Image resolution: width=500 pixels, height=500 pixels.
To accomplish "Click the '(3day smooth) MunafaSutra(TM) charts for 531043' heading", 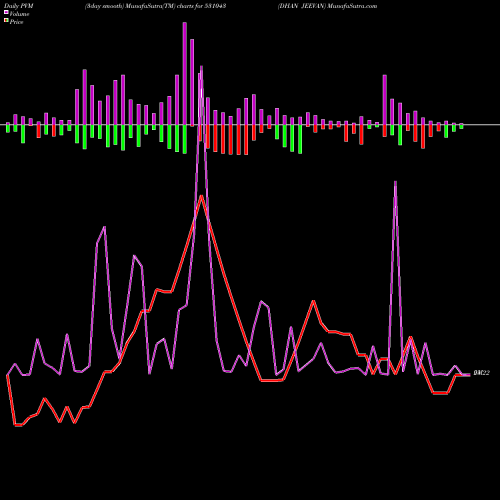I will 155,6.
